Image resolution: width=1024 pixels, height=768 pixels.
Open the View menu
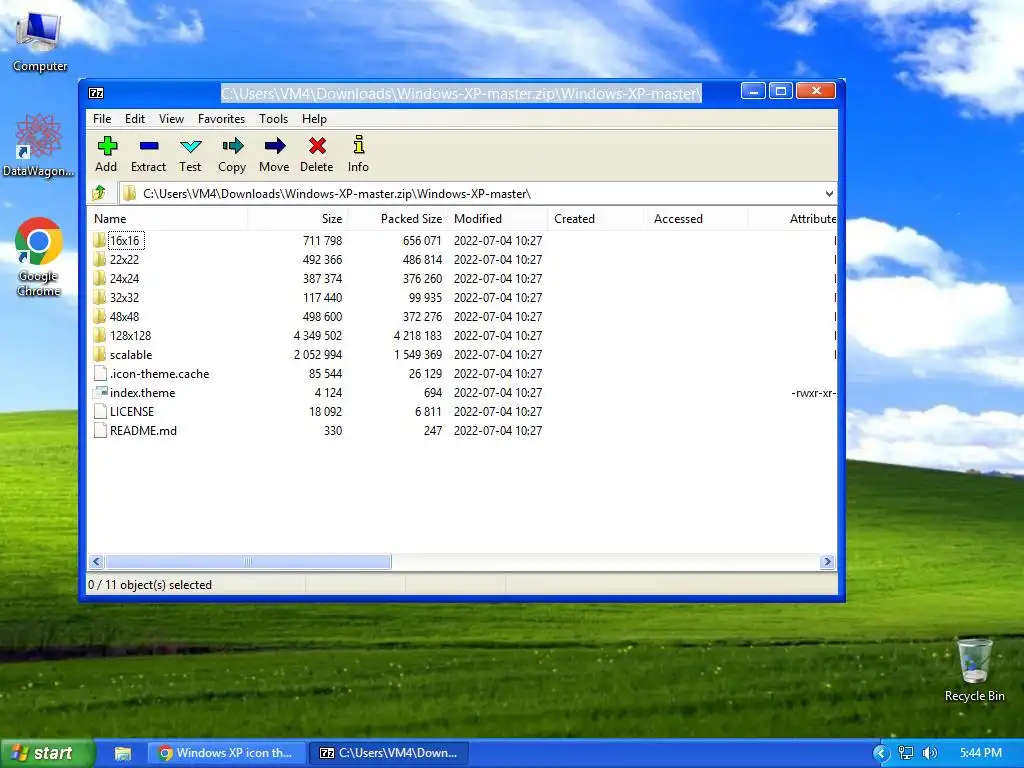[x=171, y=119]
